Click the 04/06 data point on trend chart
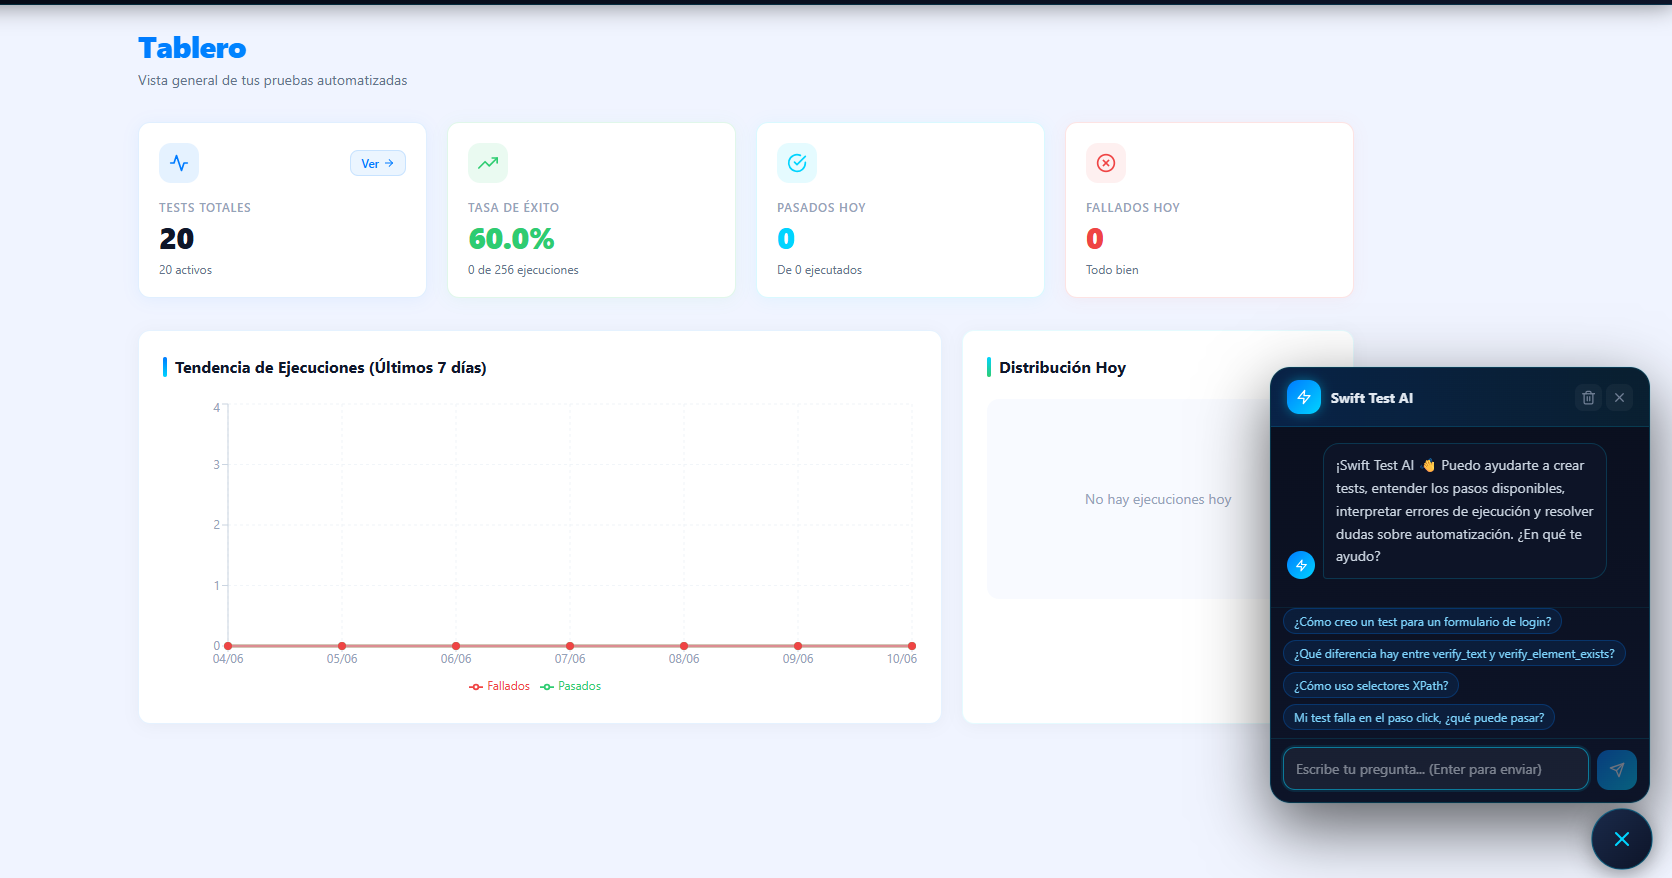This screenshot has height=878, width=1672. point(228,646)
